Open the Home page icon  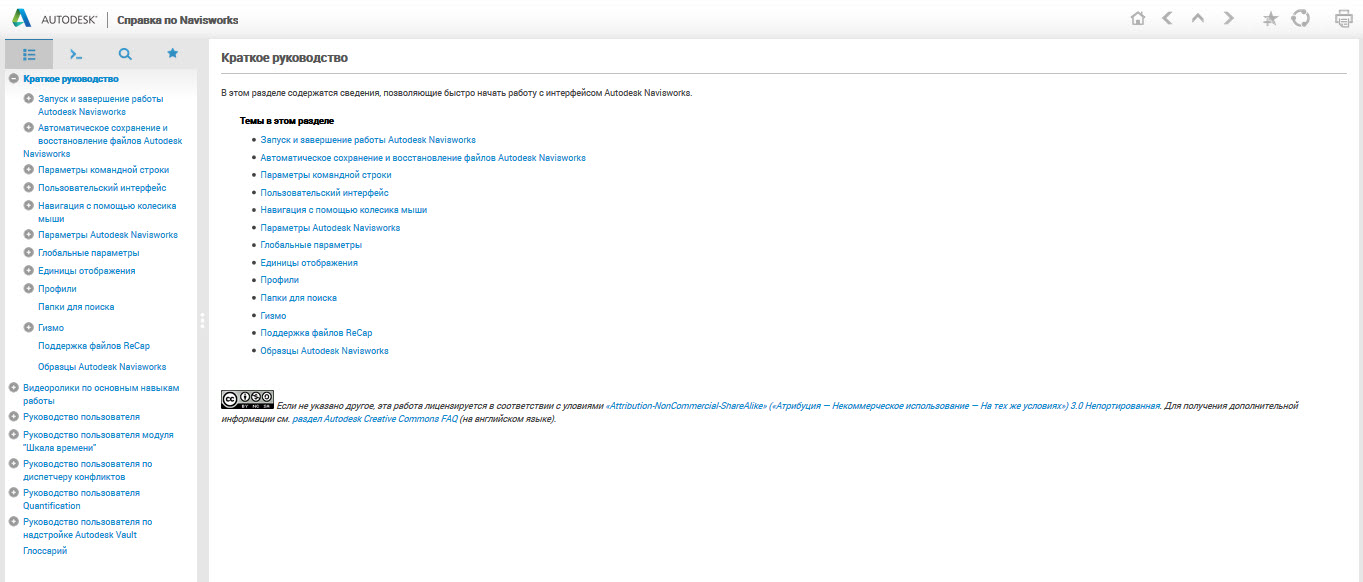[x=1137, y=19]
